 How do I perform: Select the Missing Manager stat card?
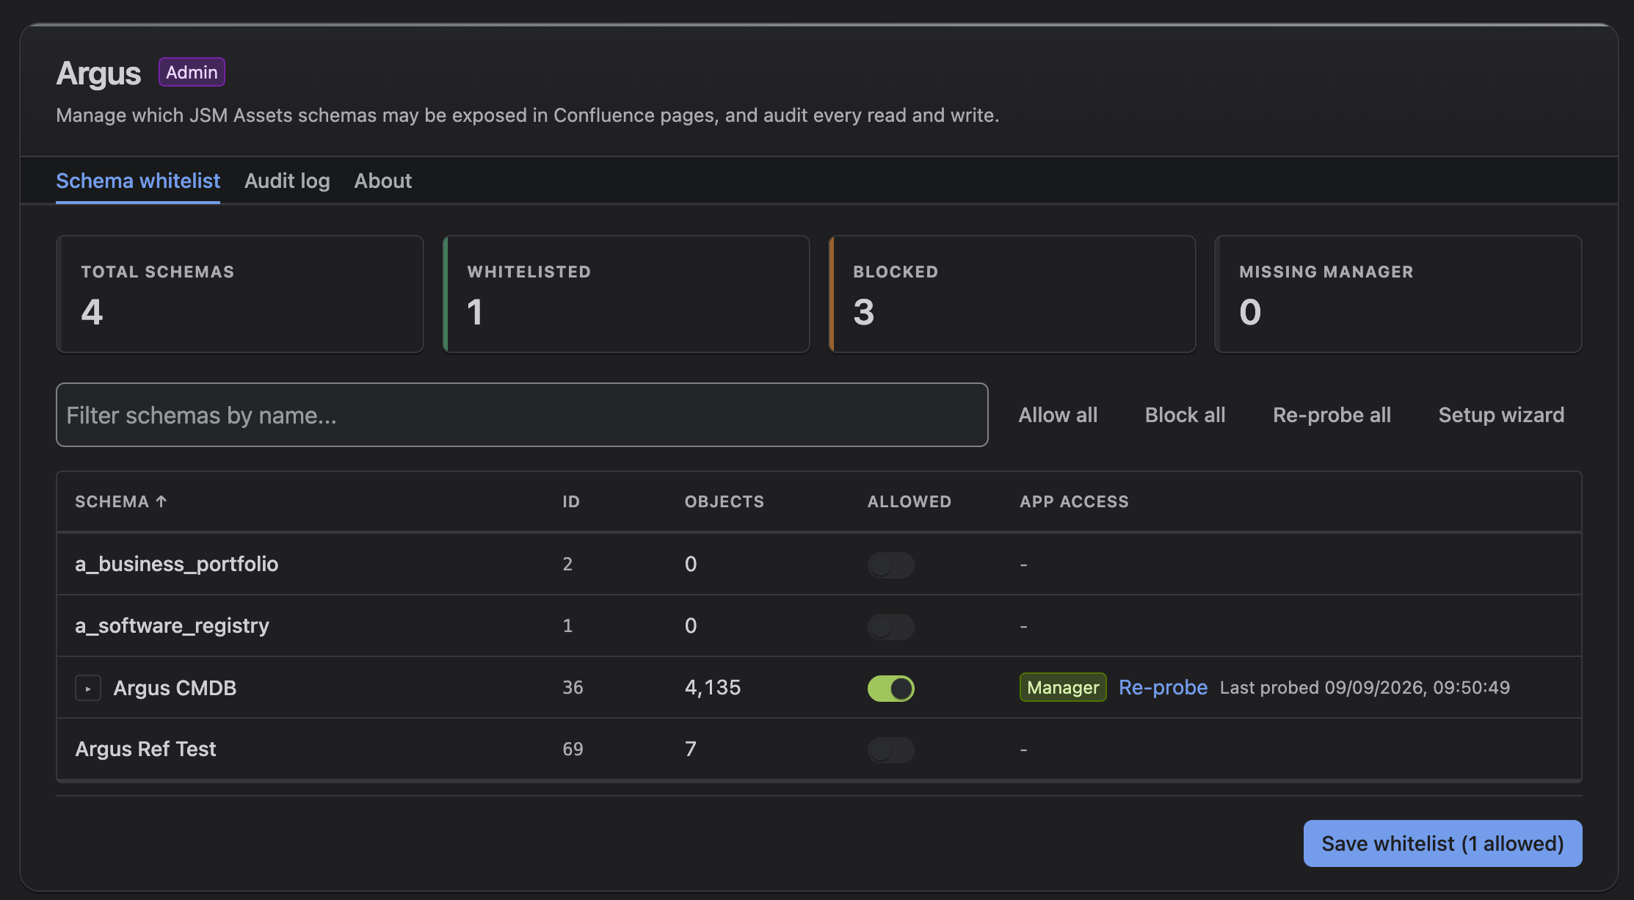(1398, 294)
